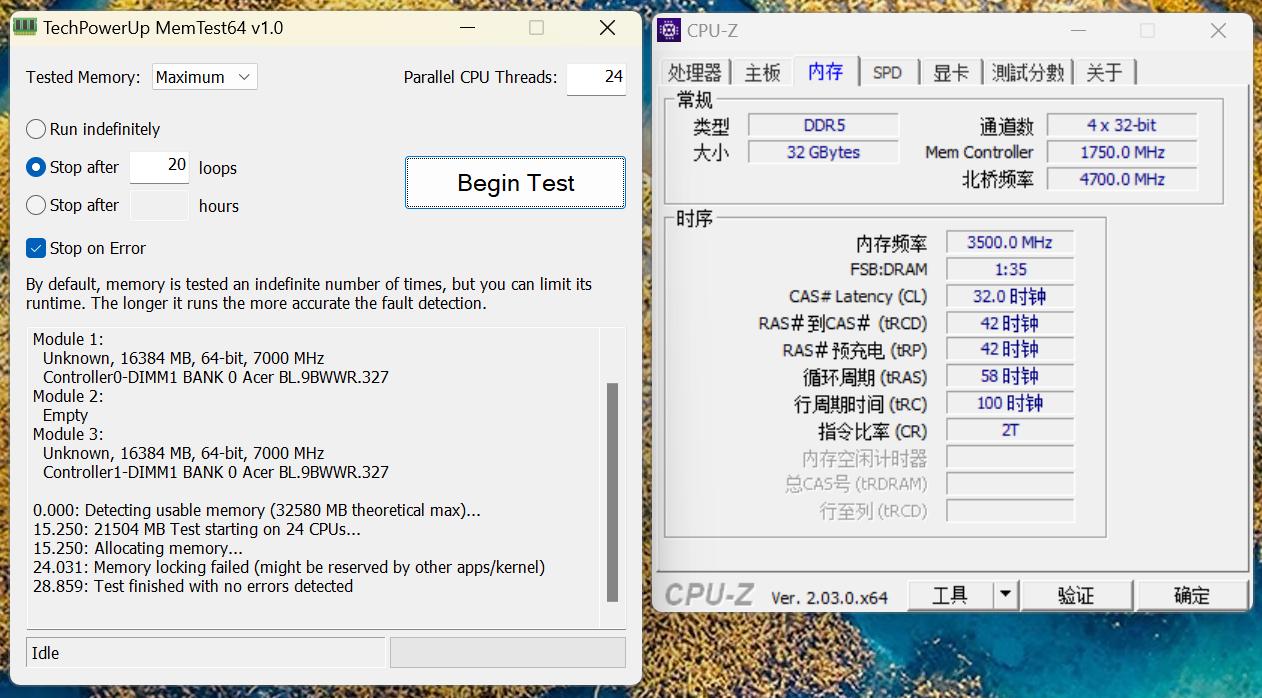The width and height of the screenshot is (1262, 698).
Task: Select the Stop after hours option
Action: pyautogui.click(x=36, y=206)
